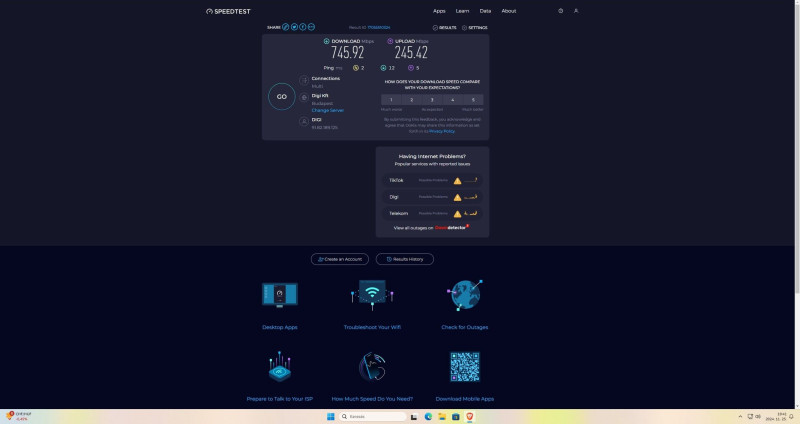Open How Much Speed Do You Need link
Screen dimensions: 800x424
(x=372, y=399)
